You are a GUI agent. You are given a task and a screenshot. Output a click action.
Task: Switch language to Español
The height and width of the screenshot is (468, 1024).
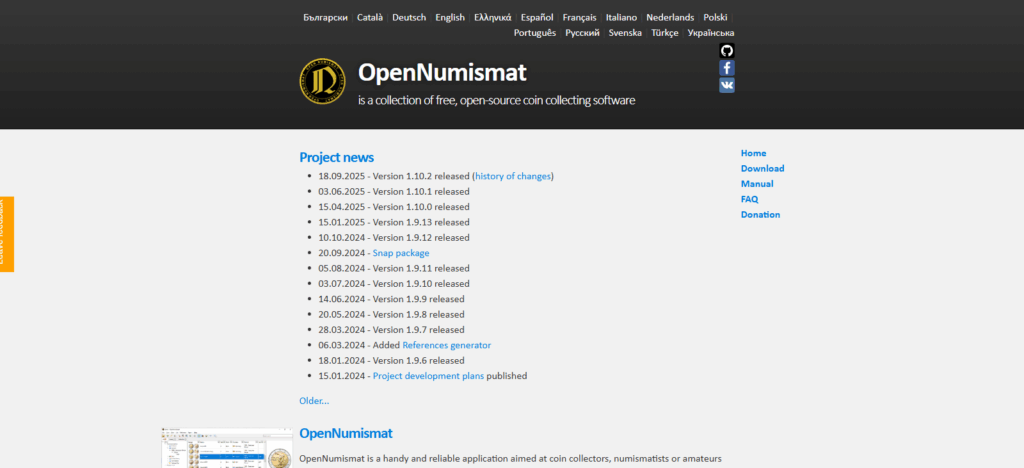(x=537, y=18)
